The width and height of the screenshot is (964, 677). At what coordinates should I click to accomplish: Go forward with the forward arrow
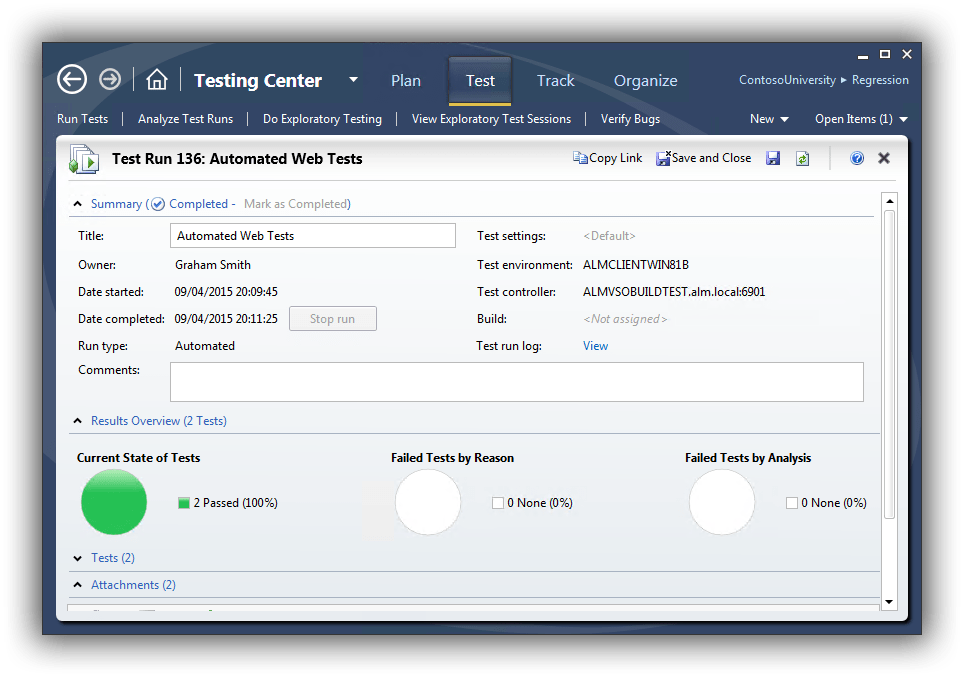tap(111, 79)
